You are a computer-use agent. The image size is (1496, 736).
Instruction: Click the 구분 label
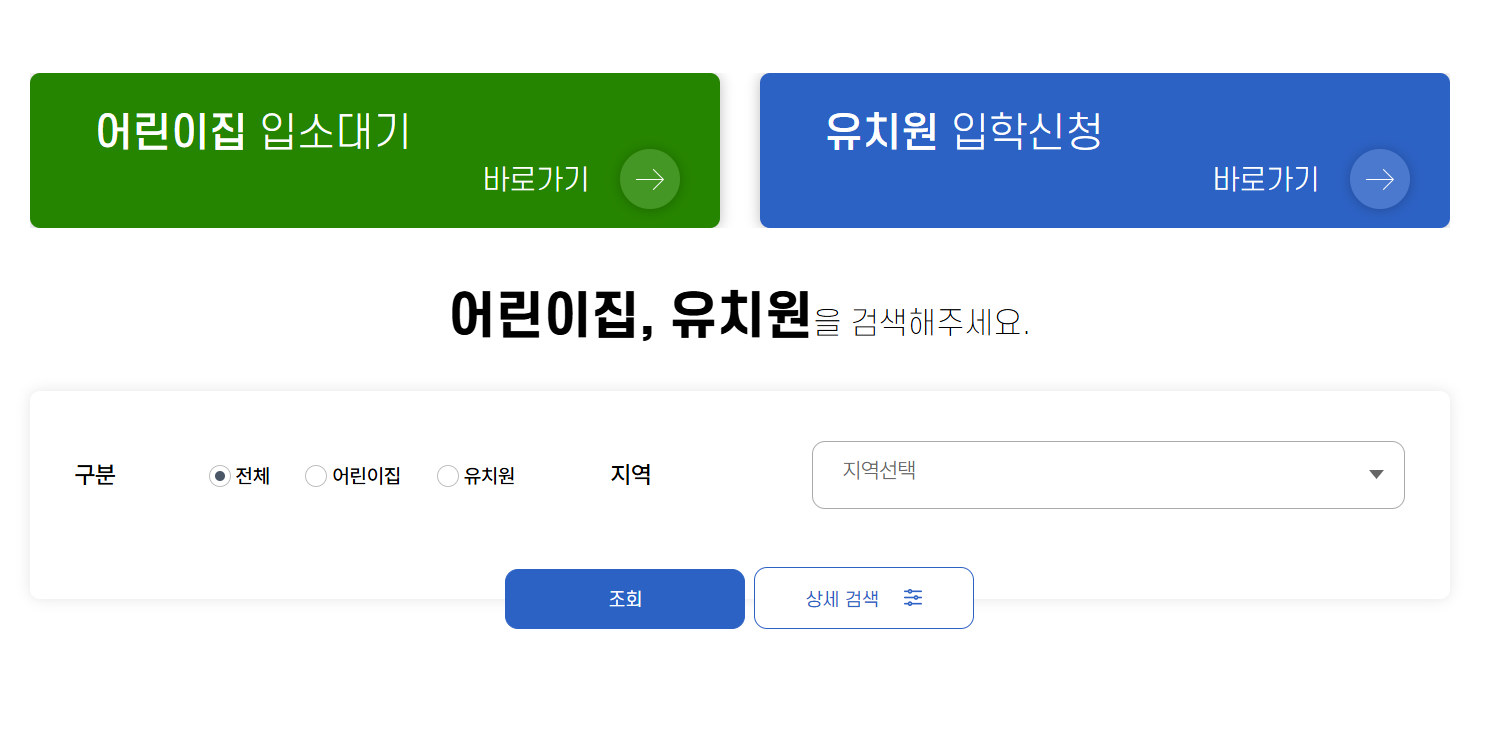click(94, 475)
